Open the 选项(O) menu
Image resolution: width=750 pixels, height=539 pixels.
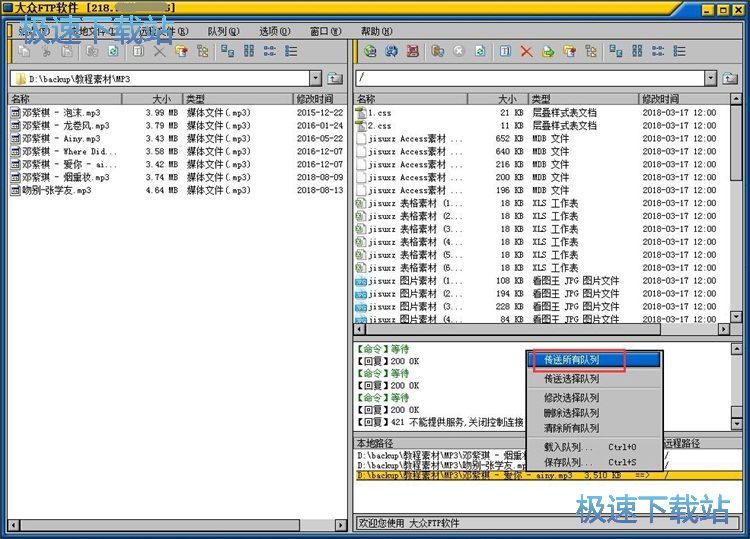click(275, 32)
